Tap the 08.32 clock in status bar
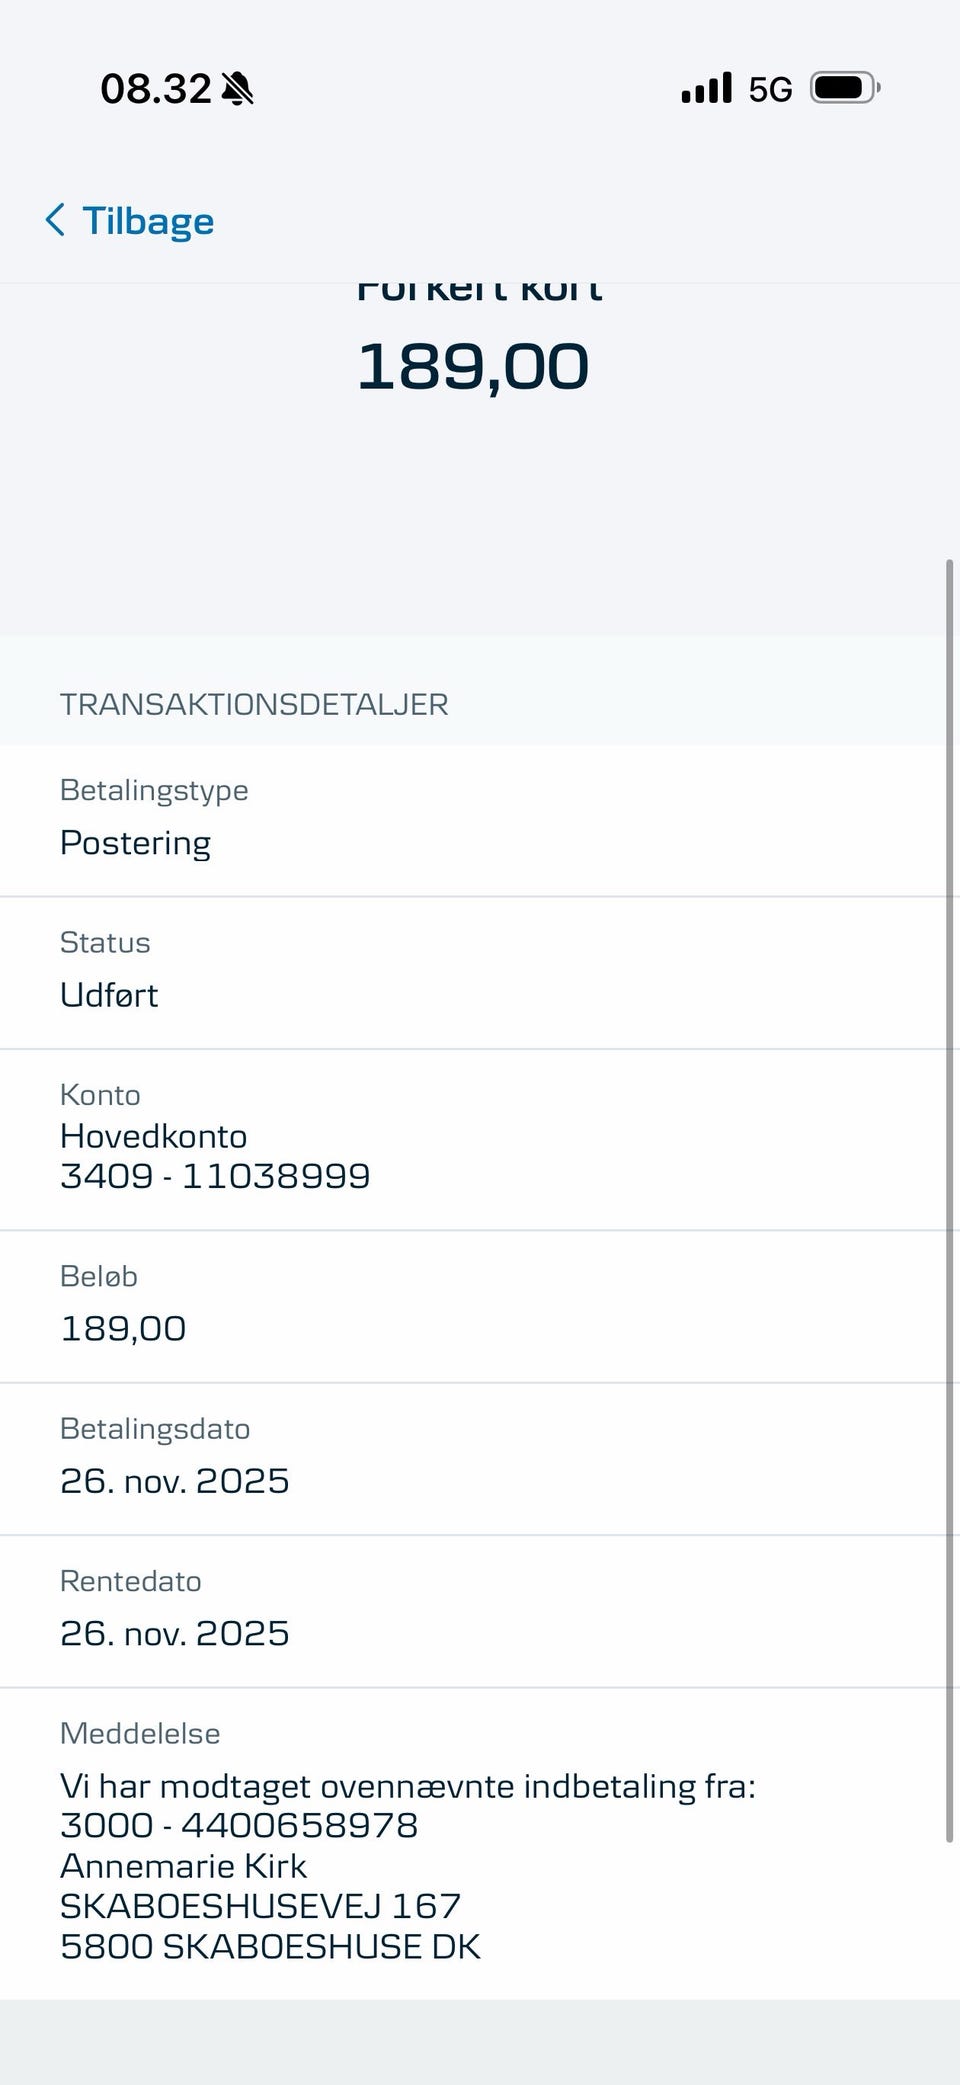960x2085 pixels. 156,89
